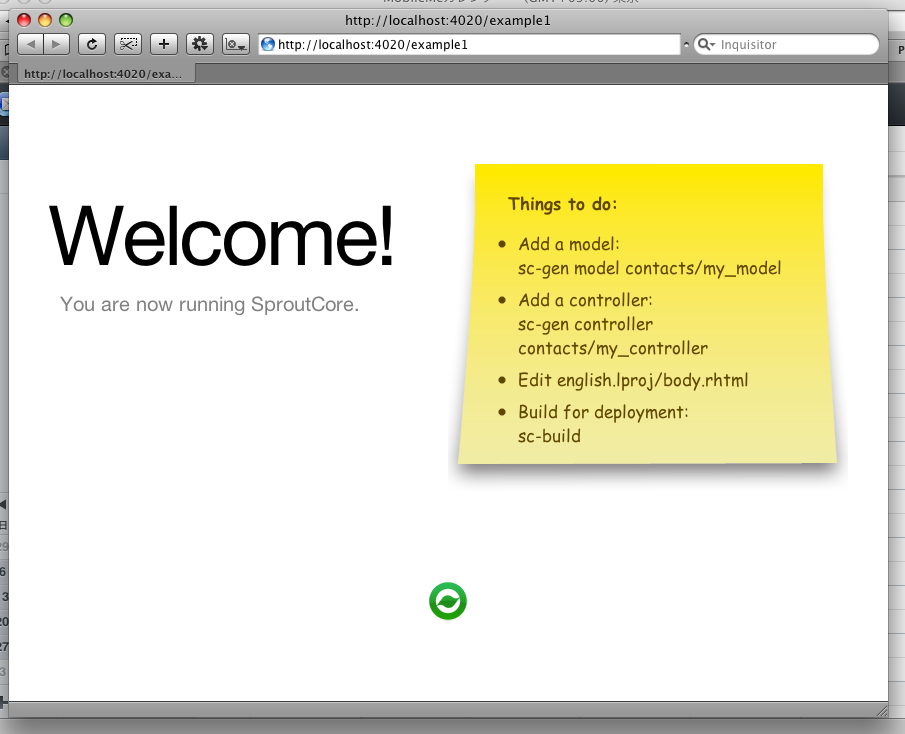905x734 pixels.
Task: Click 'Build for deployment:' list item
Action: click(x=603, y=412)
